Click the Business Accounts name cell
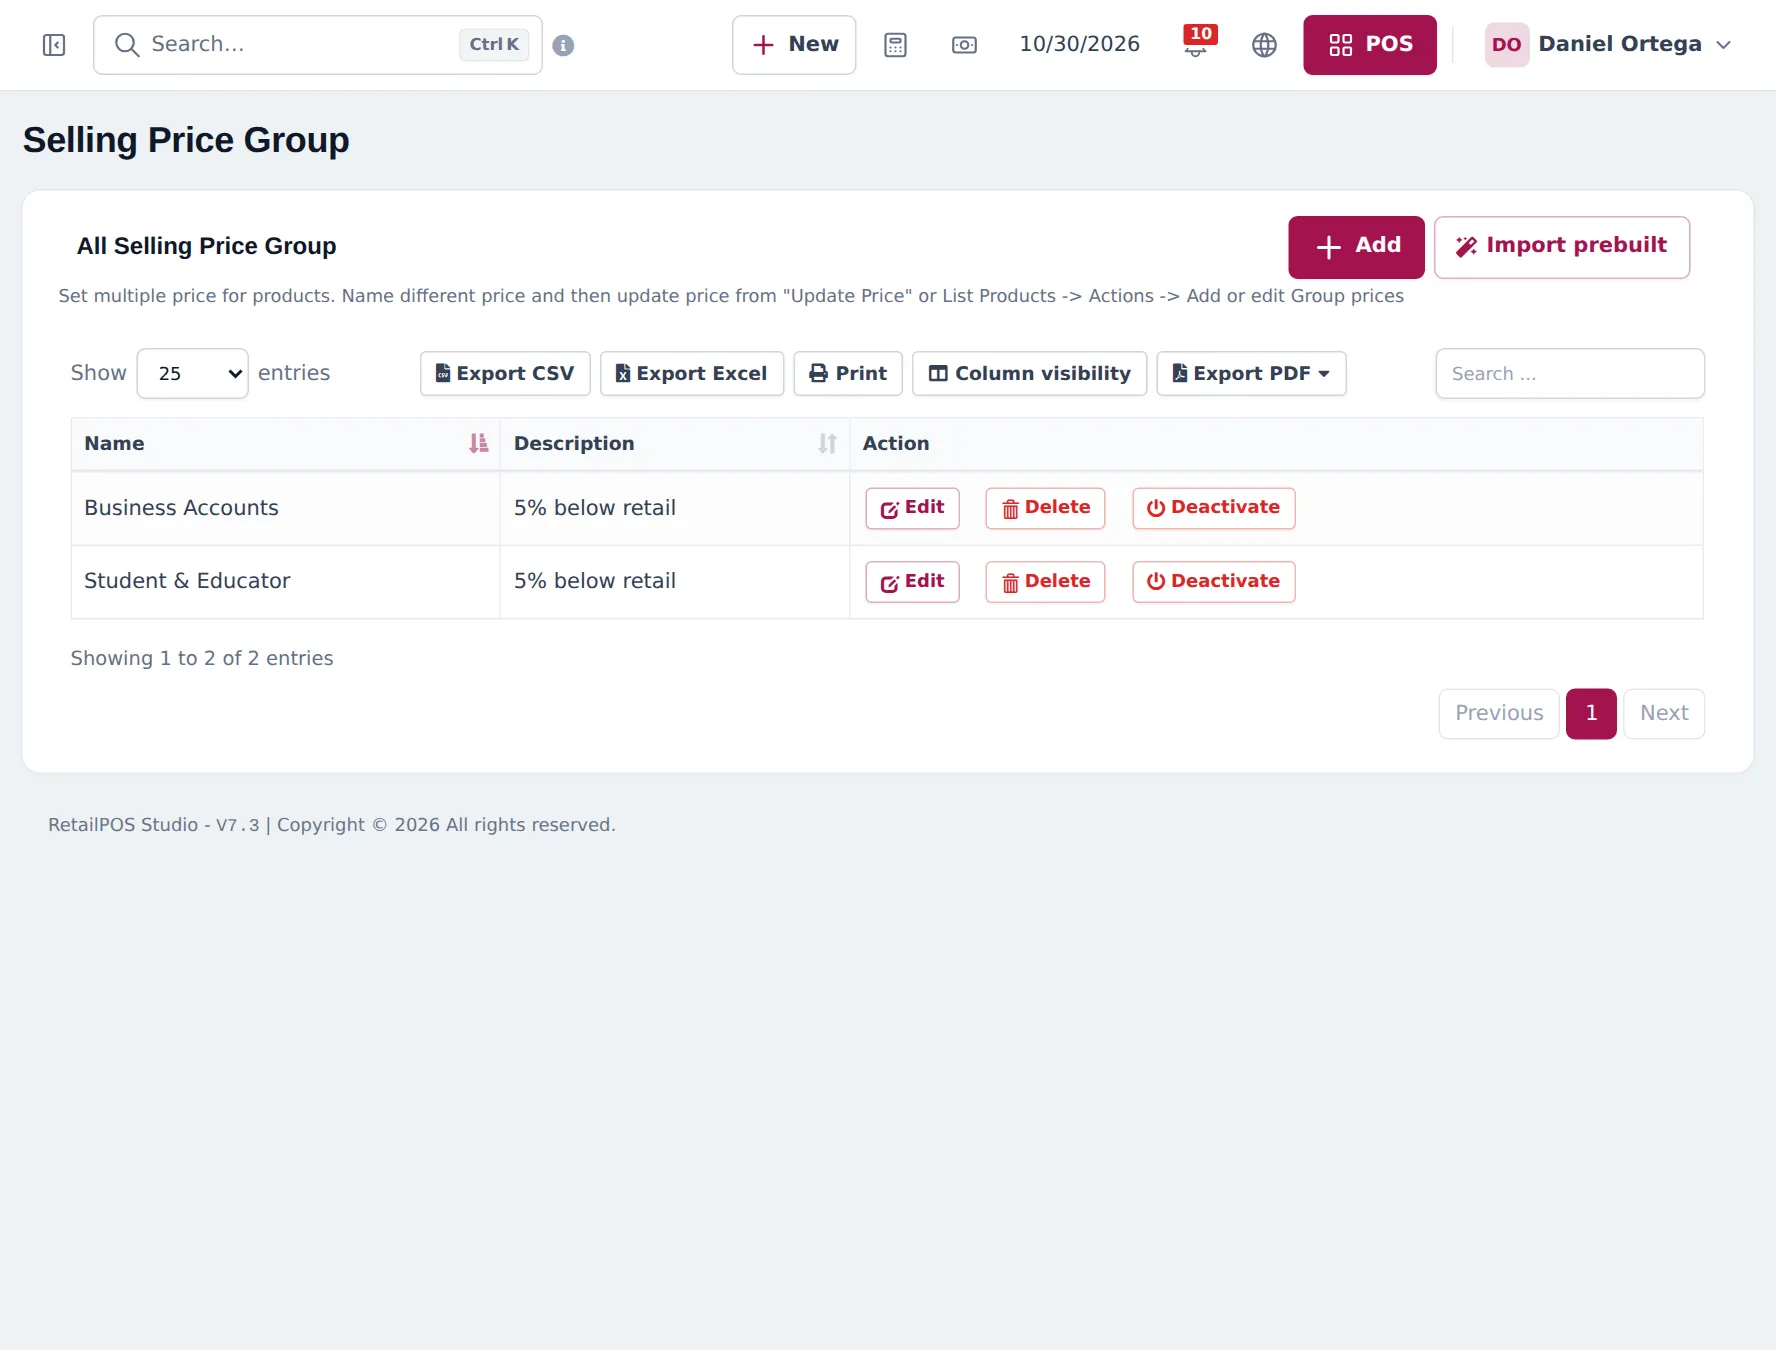This screenshot has width=1776, height=1350. (x=285, y=508)
